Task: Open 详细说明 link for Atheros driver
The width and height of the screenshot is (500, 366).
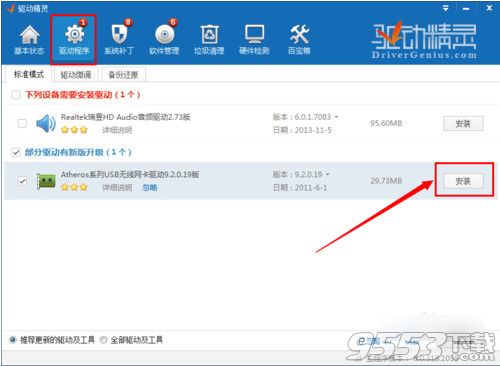Action: (x=117, y=188)
